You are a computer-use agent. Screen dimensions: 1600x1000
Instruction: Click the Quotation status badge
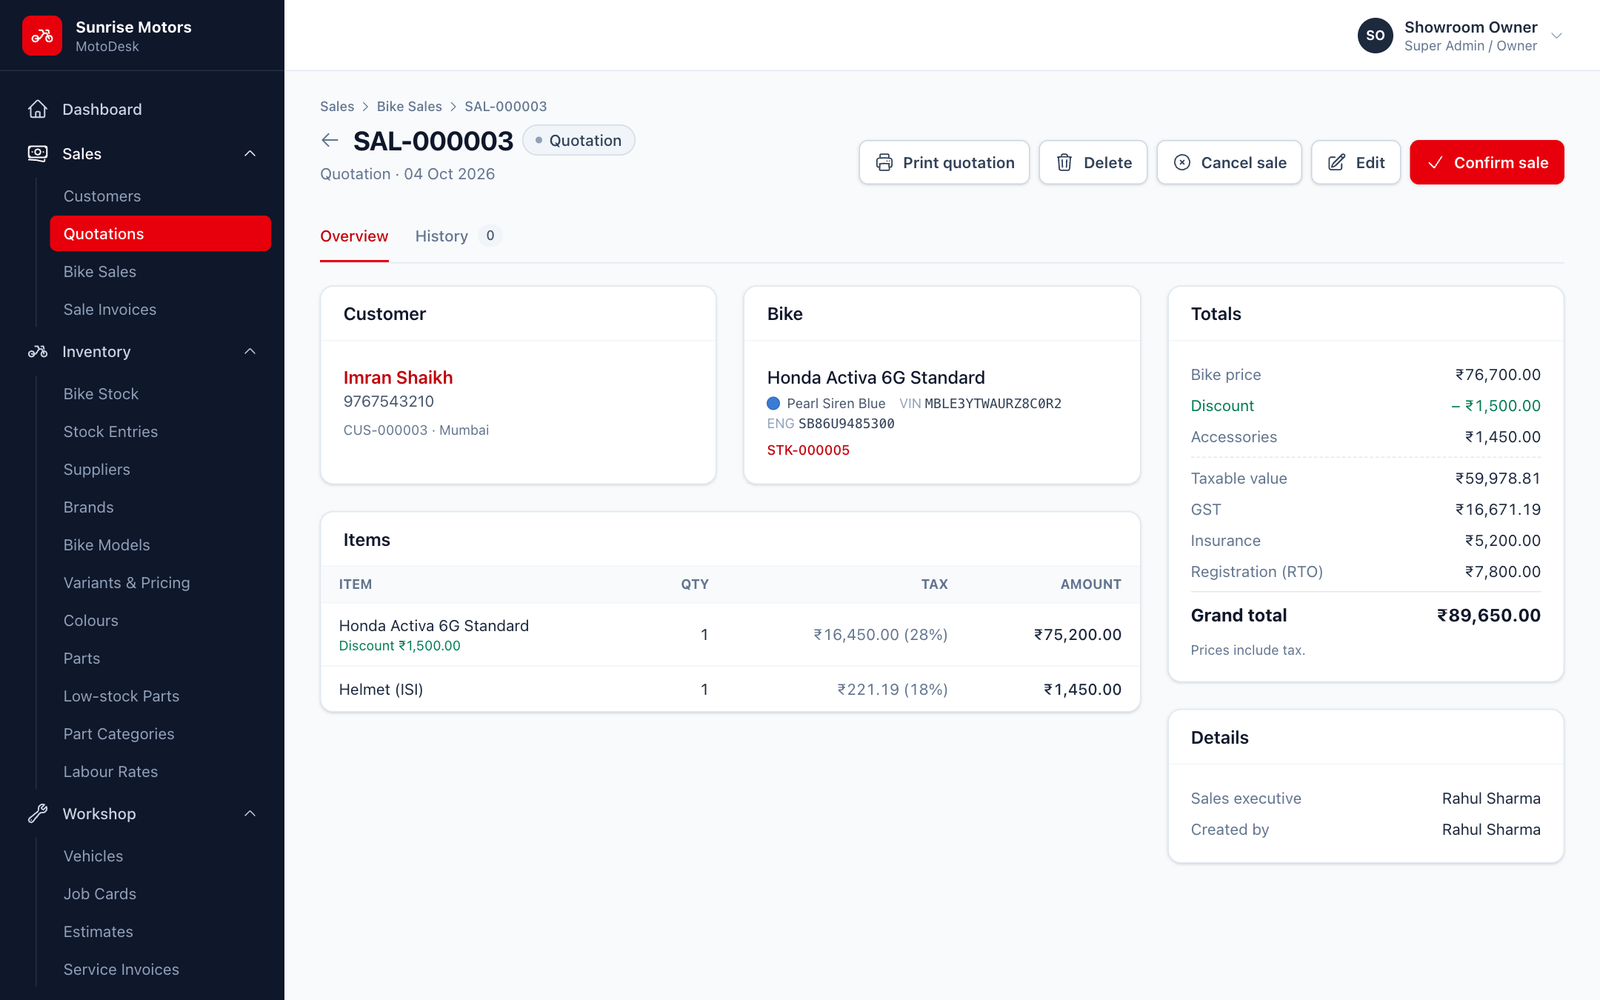(579, 140)
